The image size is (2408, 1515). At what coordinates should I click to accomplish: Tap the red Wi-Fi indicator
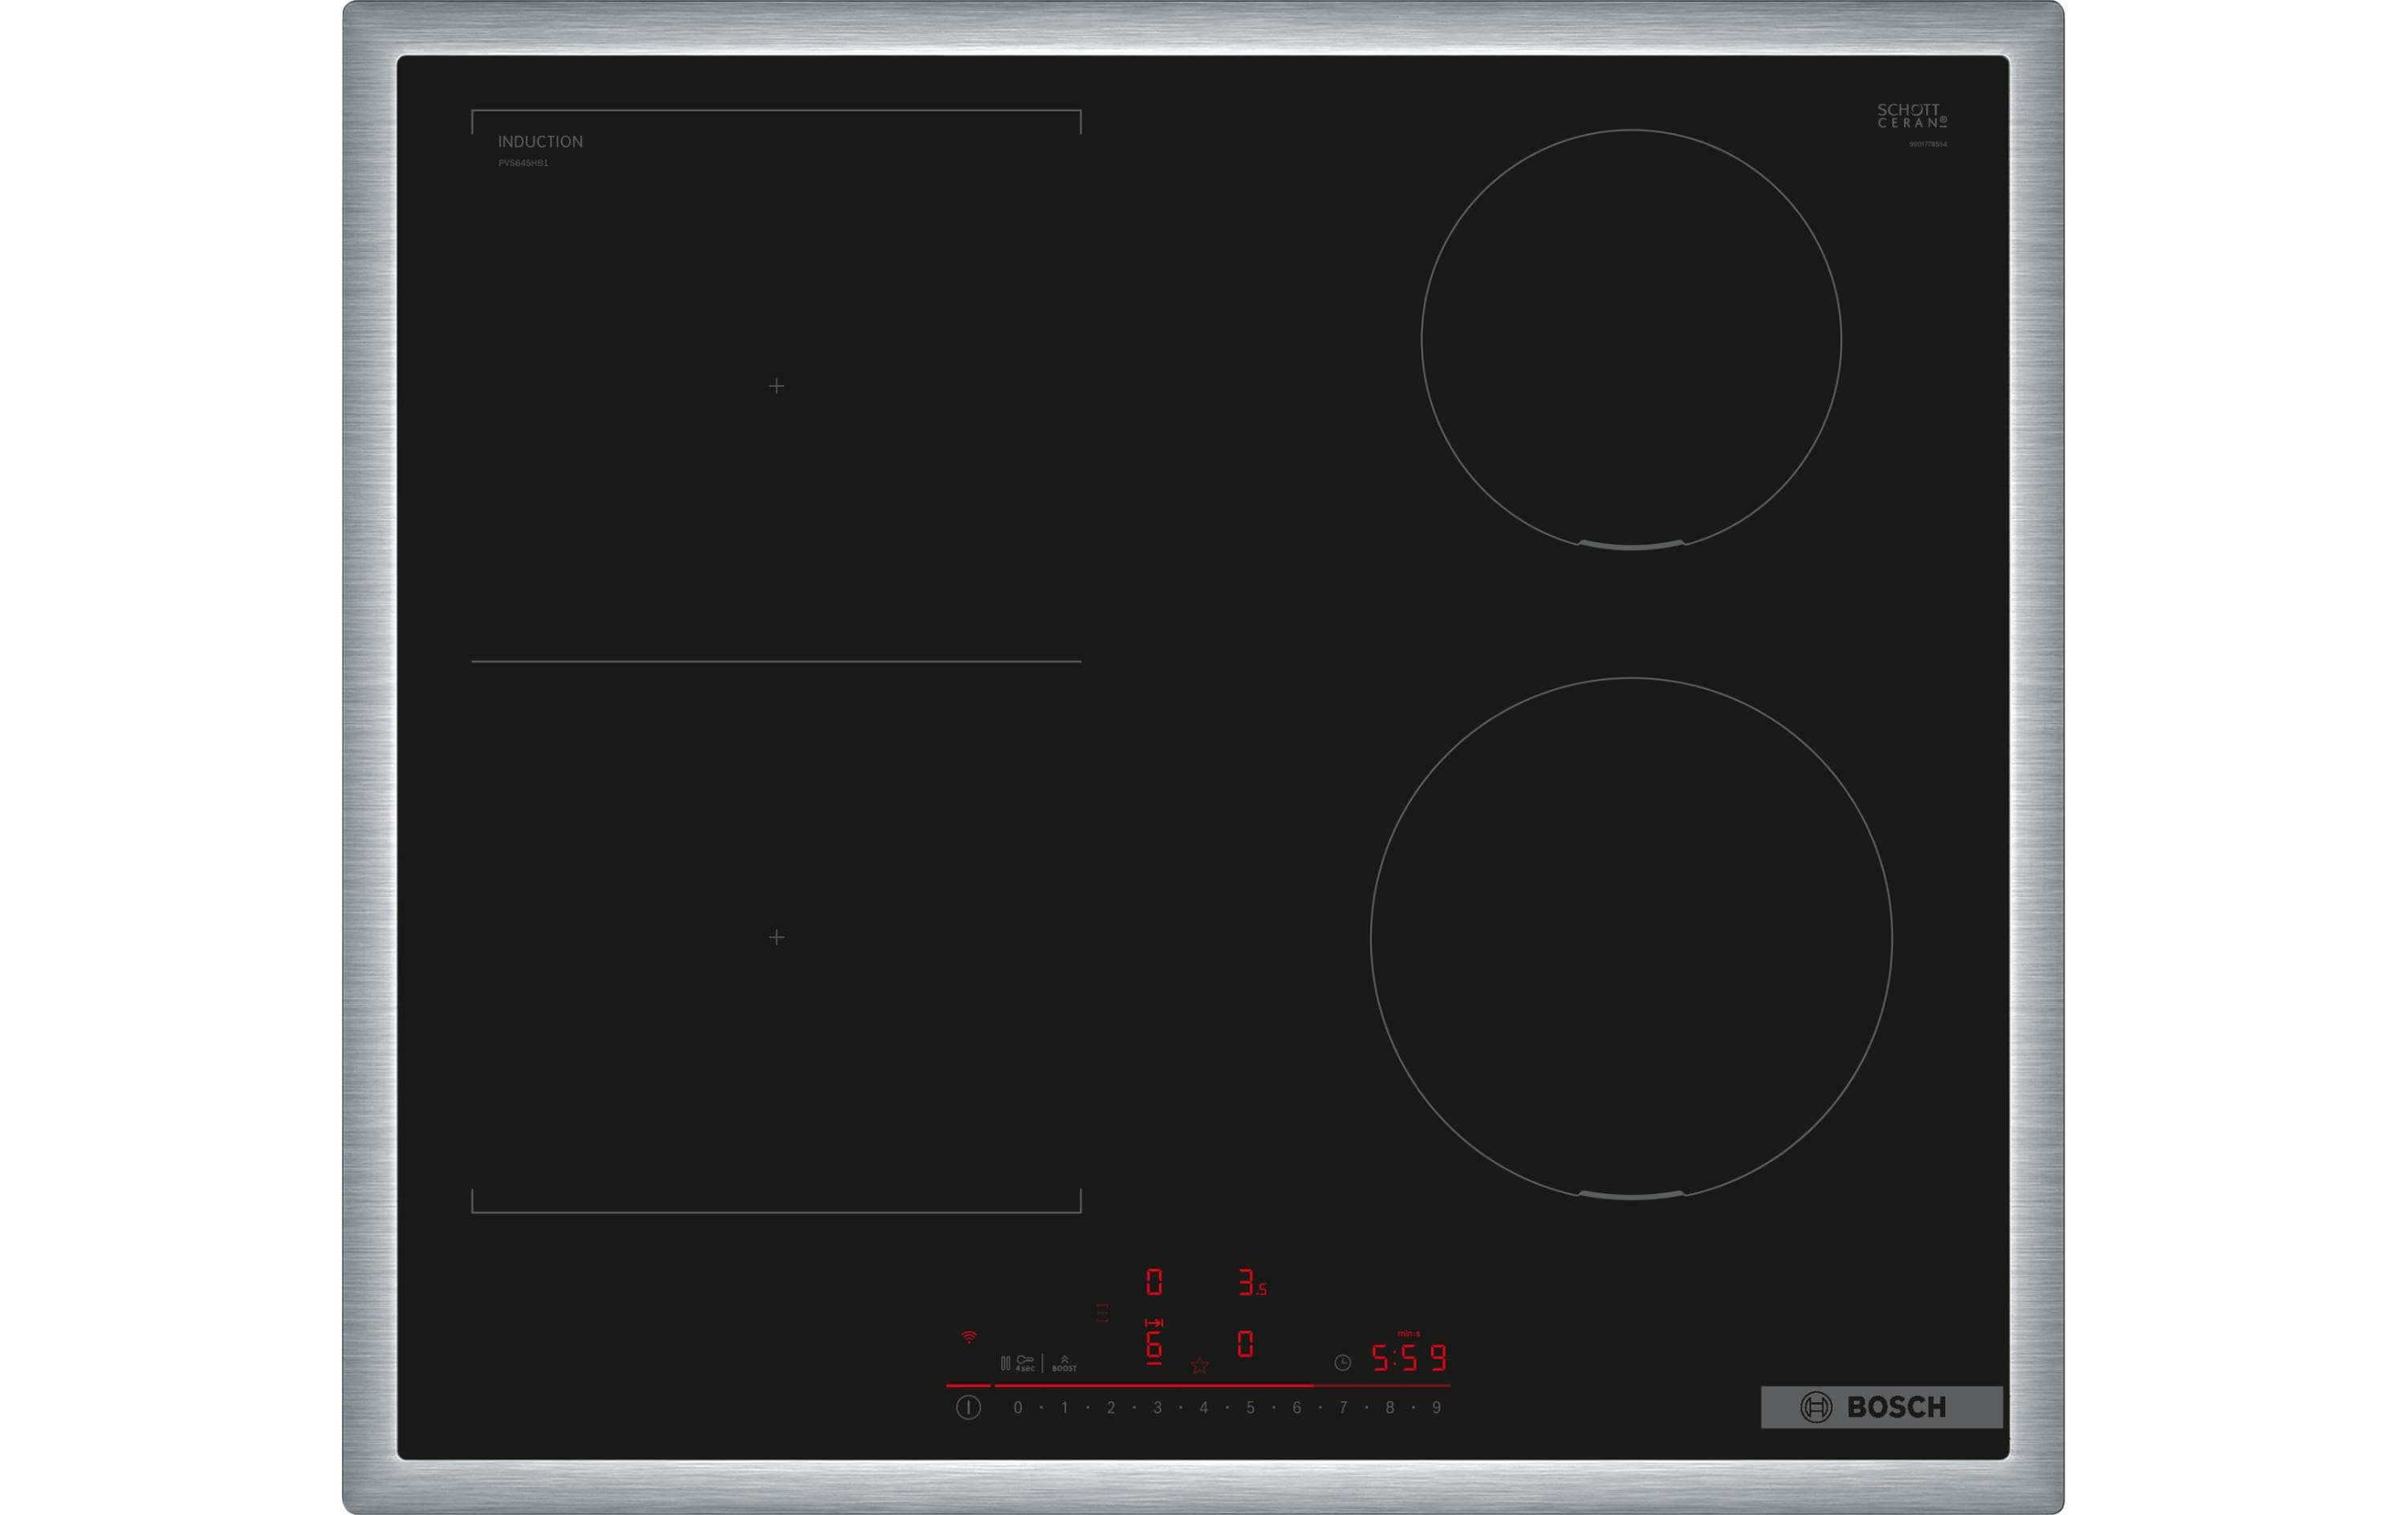pos(968,1337)
